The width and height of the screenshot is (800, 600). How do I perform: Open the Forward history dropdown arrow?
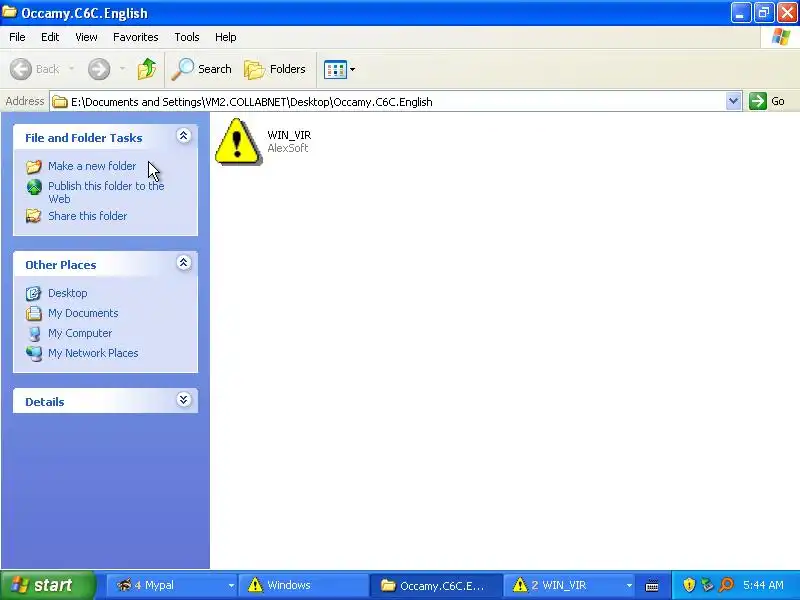point(122,69)
